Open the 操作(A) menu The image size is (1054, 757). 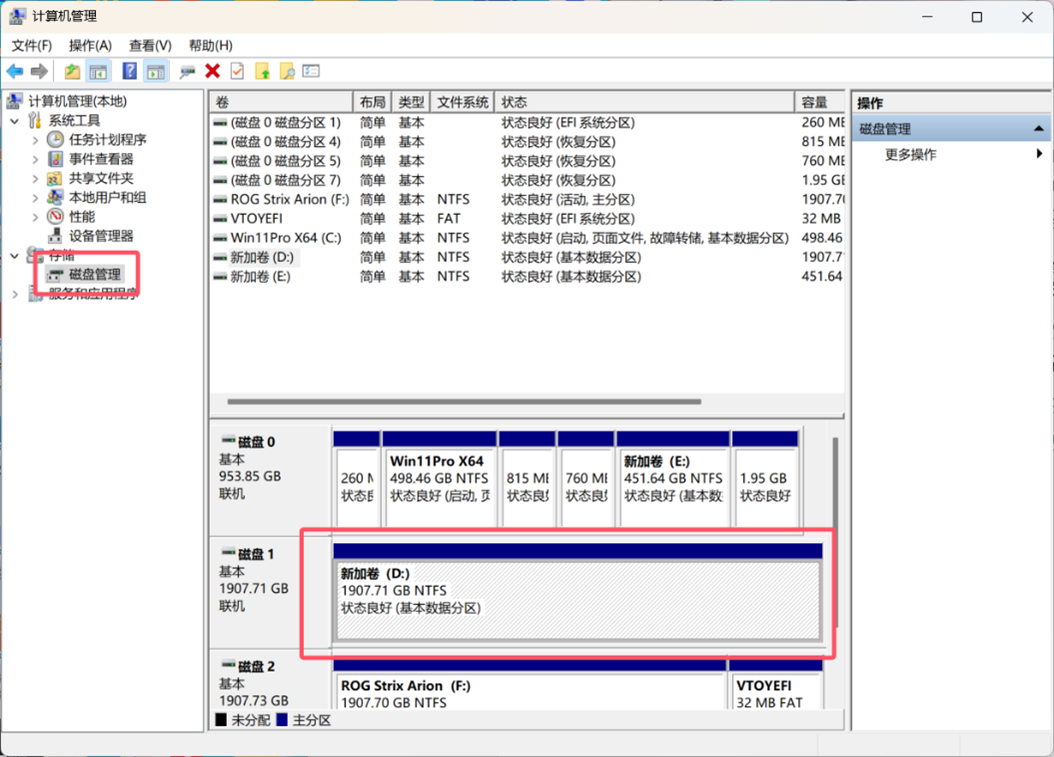point(90,46)
